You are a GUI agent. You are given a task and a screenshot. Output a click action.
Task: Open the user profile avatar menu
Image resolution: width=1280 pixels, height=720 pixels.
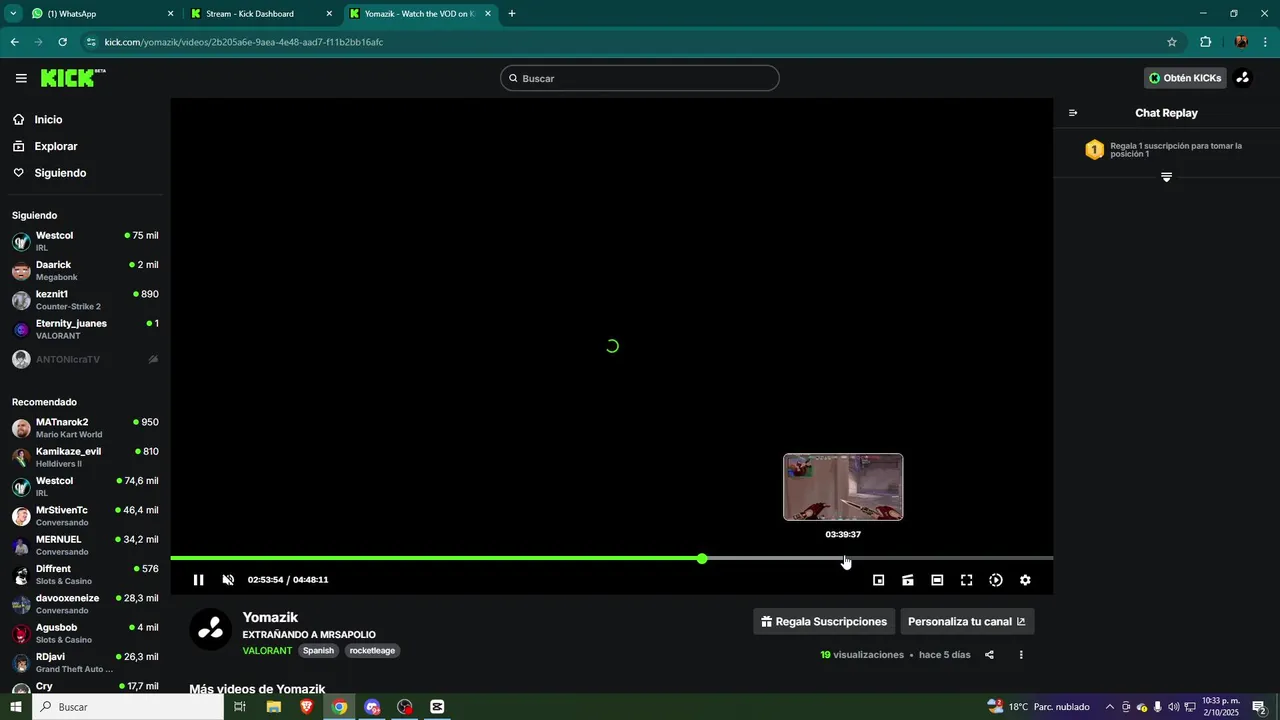pyautogui.click(x=1242, y=78)
